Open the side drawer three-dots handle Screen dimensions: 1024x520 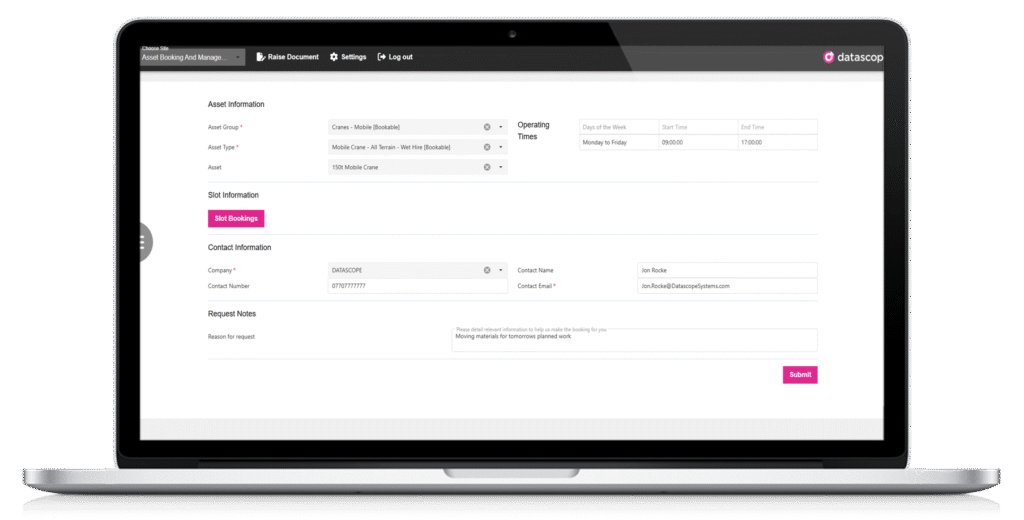(x=143, y=242)
